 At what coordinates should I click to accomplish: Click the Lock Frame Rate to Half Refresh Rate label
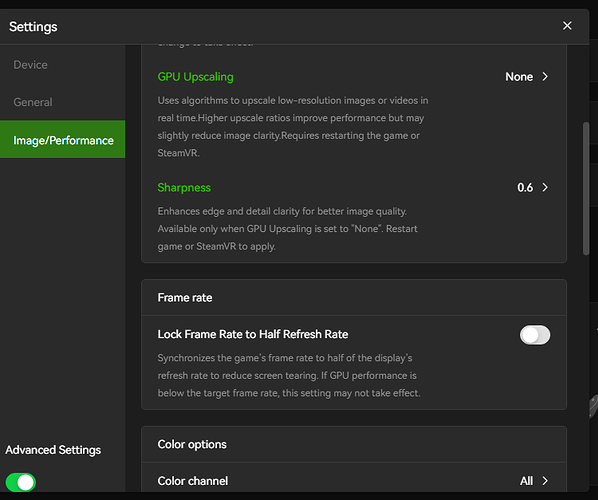pos(252,334)
